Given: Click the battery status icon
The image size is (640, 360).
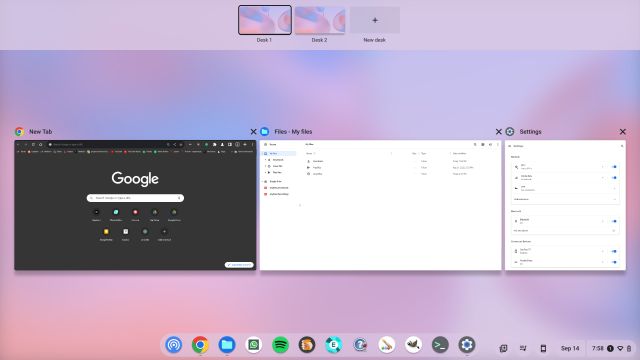Looking at the screenshot, I should pyautogui.click(x=629, y=348).
